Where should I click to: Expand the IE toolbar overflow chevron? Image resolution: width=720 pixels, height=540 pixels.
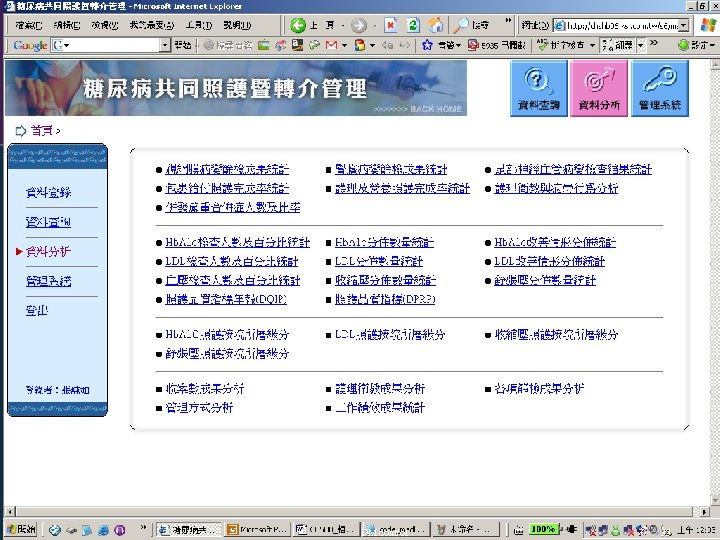[508, 20]
